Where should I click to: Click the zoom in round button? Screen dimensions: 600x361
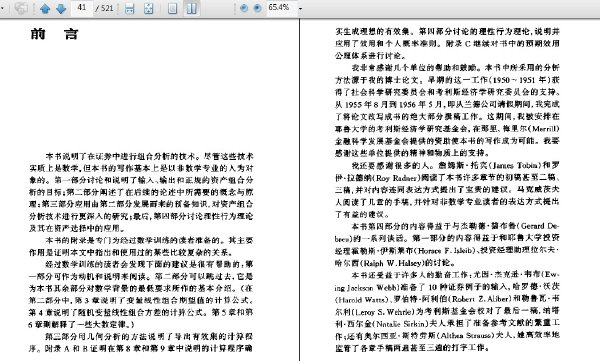pos(258,8)
